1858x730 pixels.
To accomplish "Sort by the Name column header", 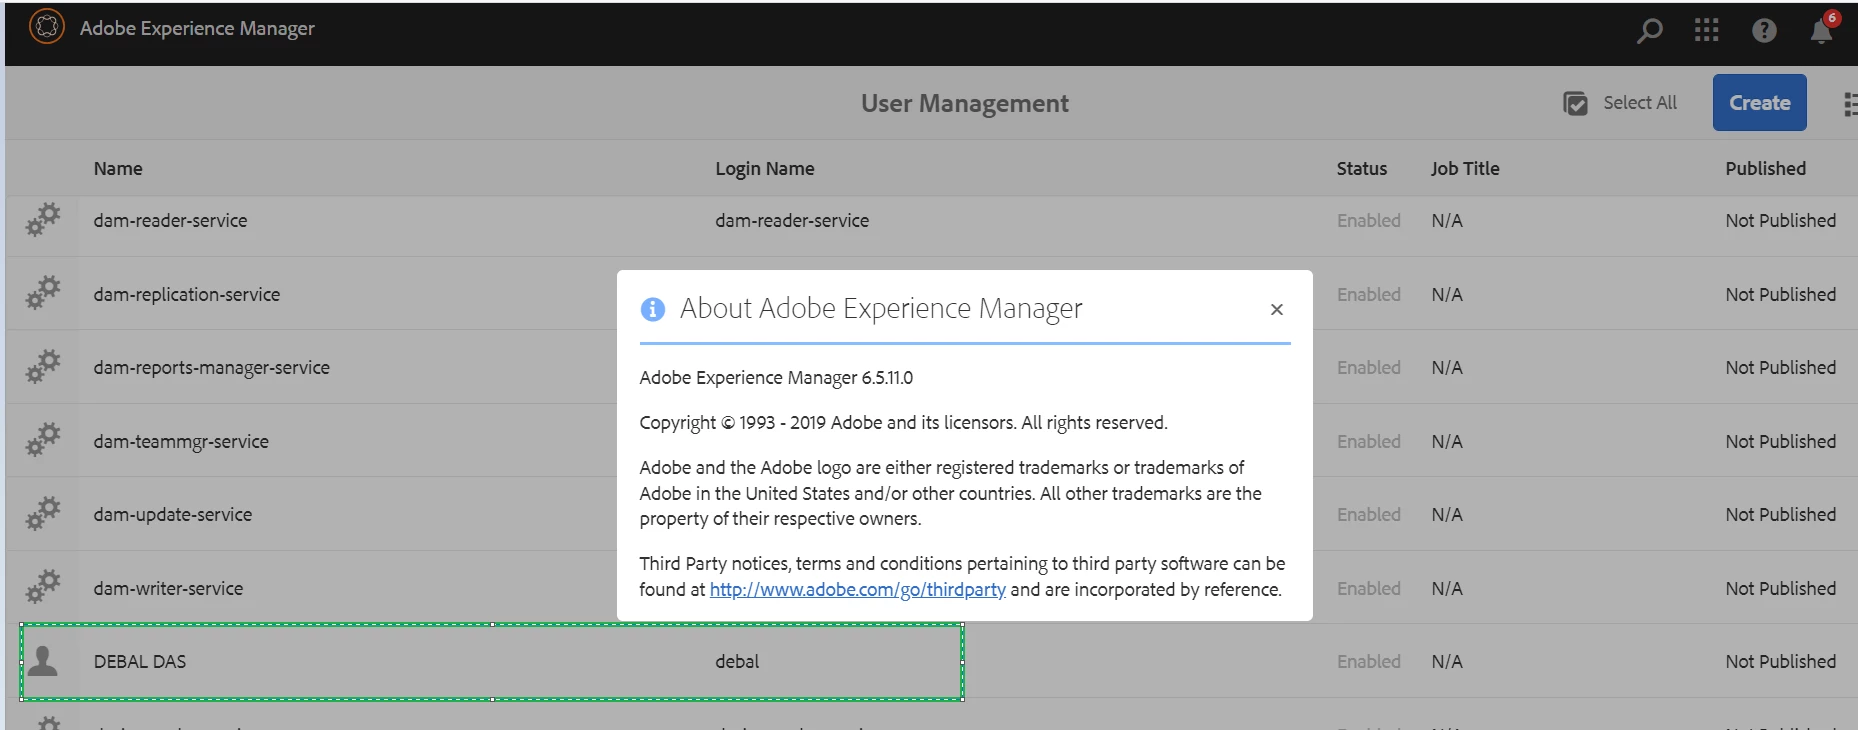I will pyautogui.click(x=118, y=168).
